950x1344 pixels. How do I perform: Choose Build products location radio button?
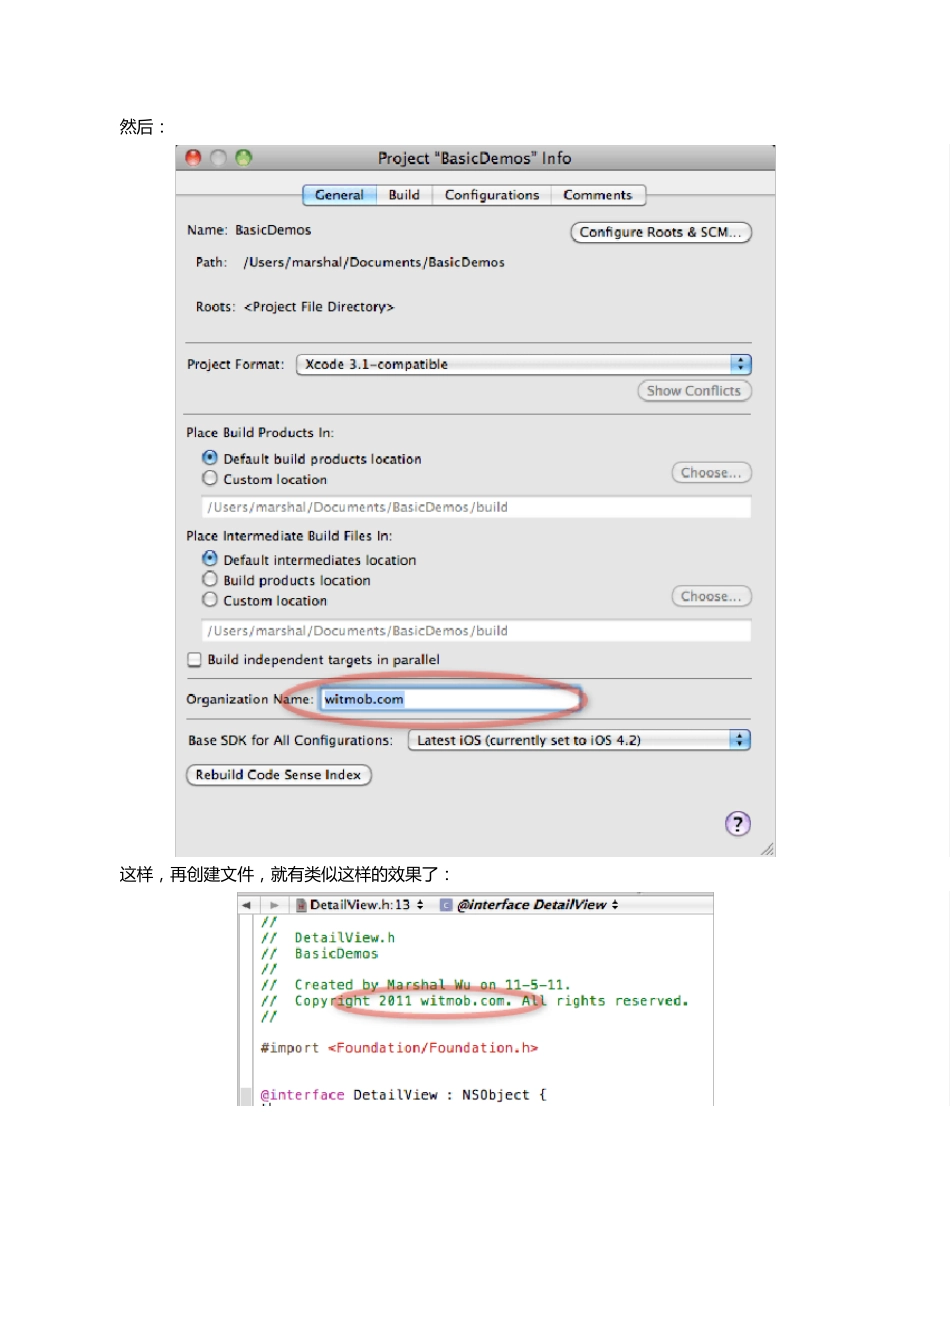point(210,579)
